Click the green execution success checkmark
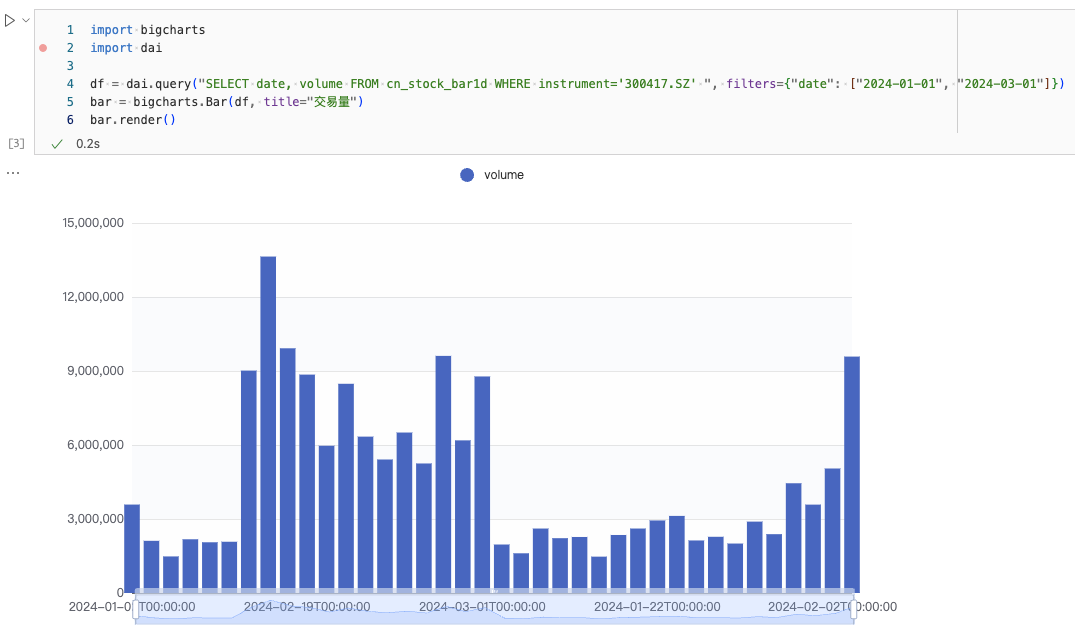The width and height of the screenshot is (1075, 637). [57, 143]
